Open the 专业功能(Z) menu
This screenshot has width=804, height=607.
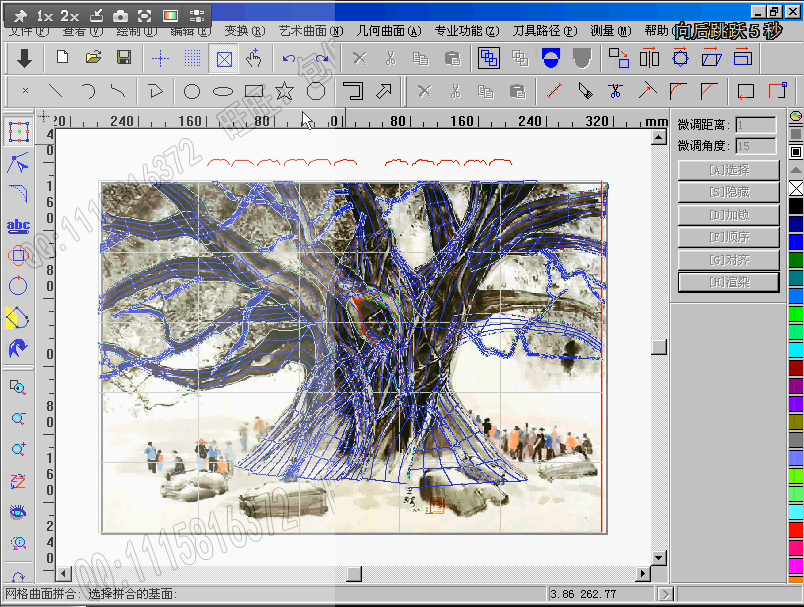click(467, 31)
